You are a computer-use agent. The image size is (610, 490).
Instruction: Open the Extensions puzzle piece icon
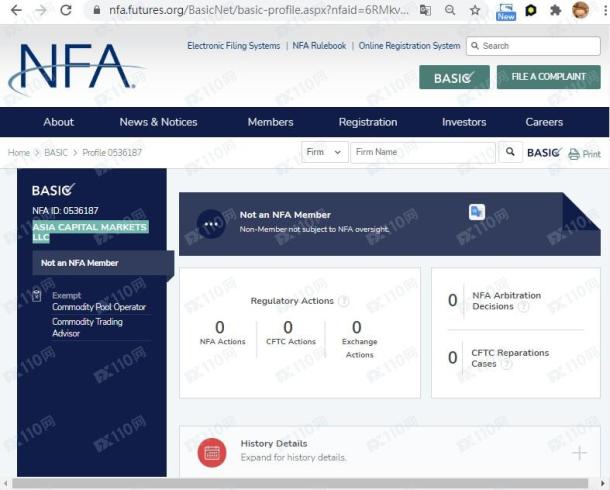[x=555, y=10]
